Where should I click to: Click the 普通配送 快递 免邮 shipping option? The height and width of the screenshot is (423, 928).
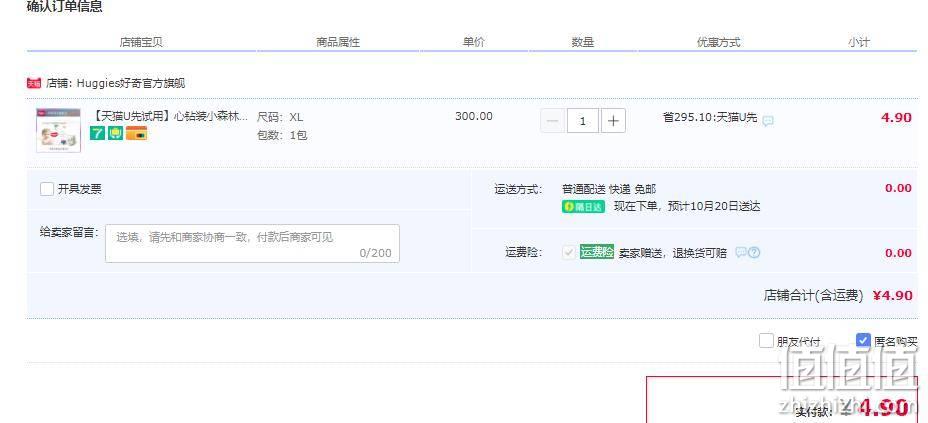point(609,189)
